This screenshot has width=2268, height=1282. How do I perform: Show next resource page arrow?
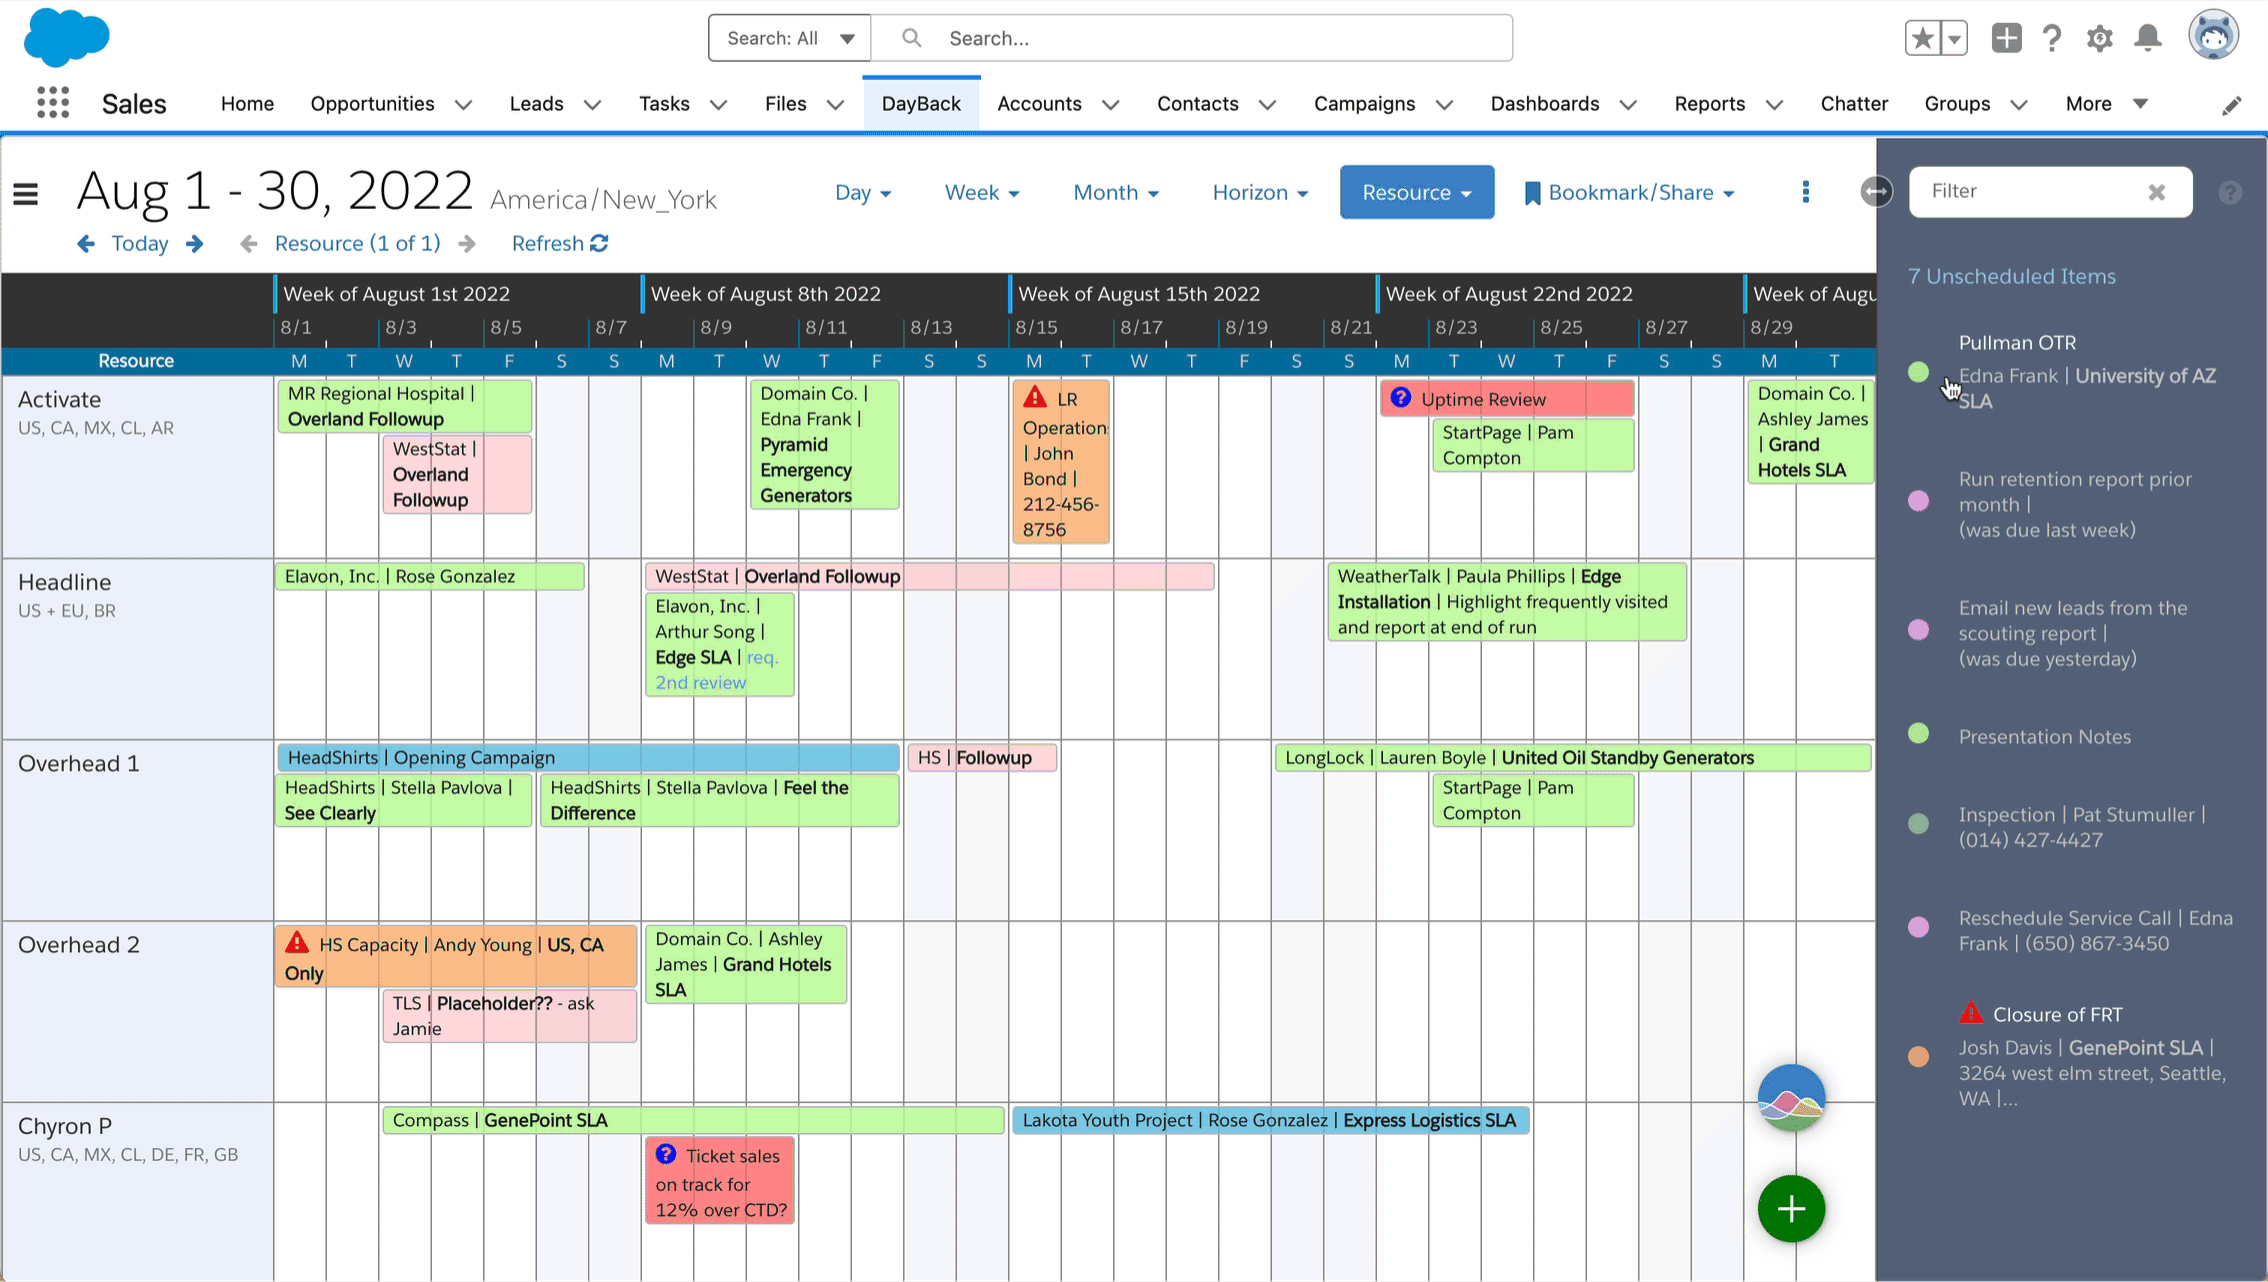[467, 243]
